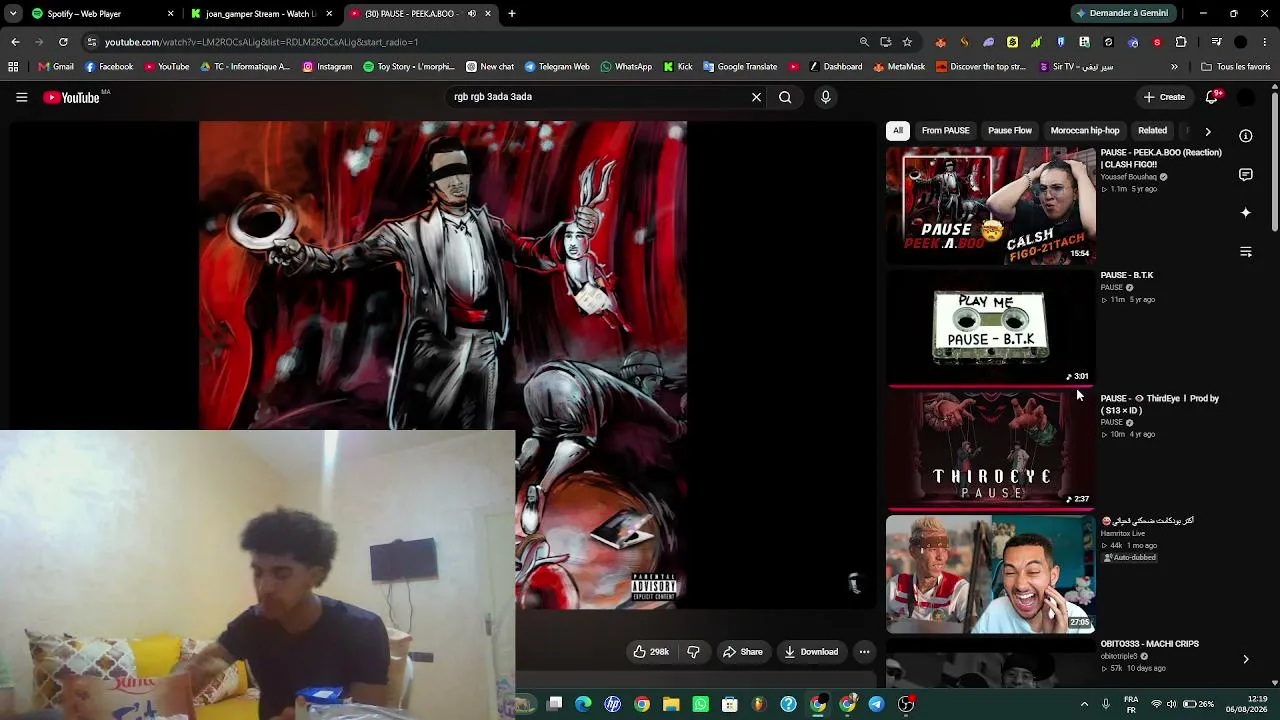Open Microsoft Edge from the taskbar

[x=584, y=704]
